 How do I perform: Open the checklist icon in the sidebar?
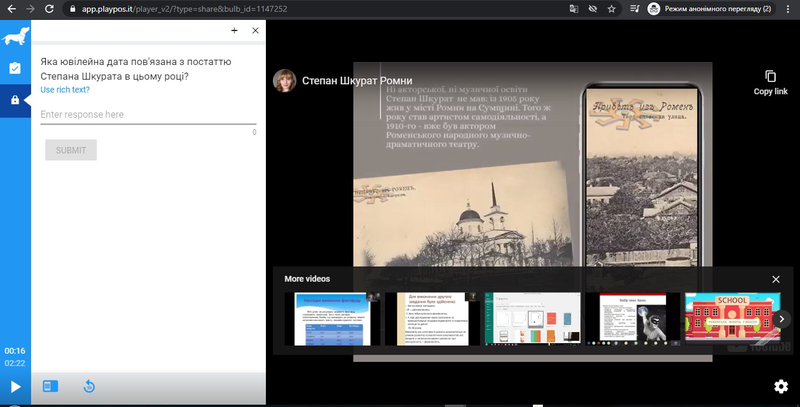pyautogui.click(x=15, y=69)
